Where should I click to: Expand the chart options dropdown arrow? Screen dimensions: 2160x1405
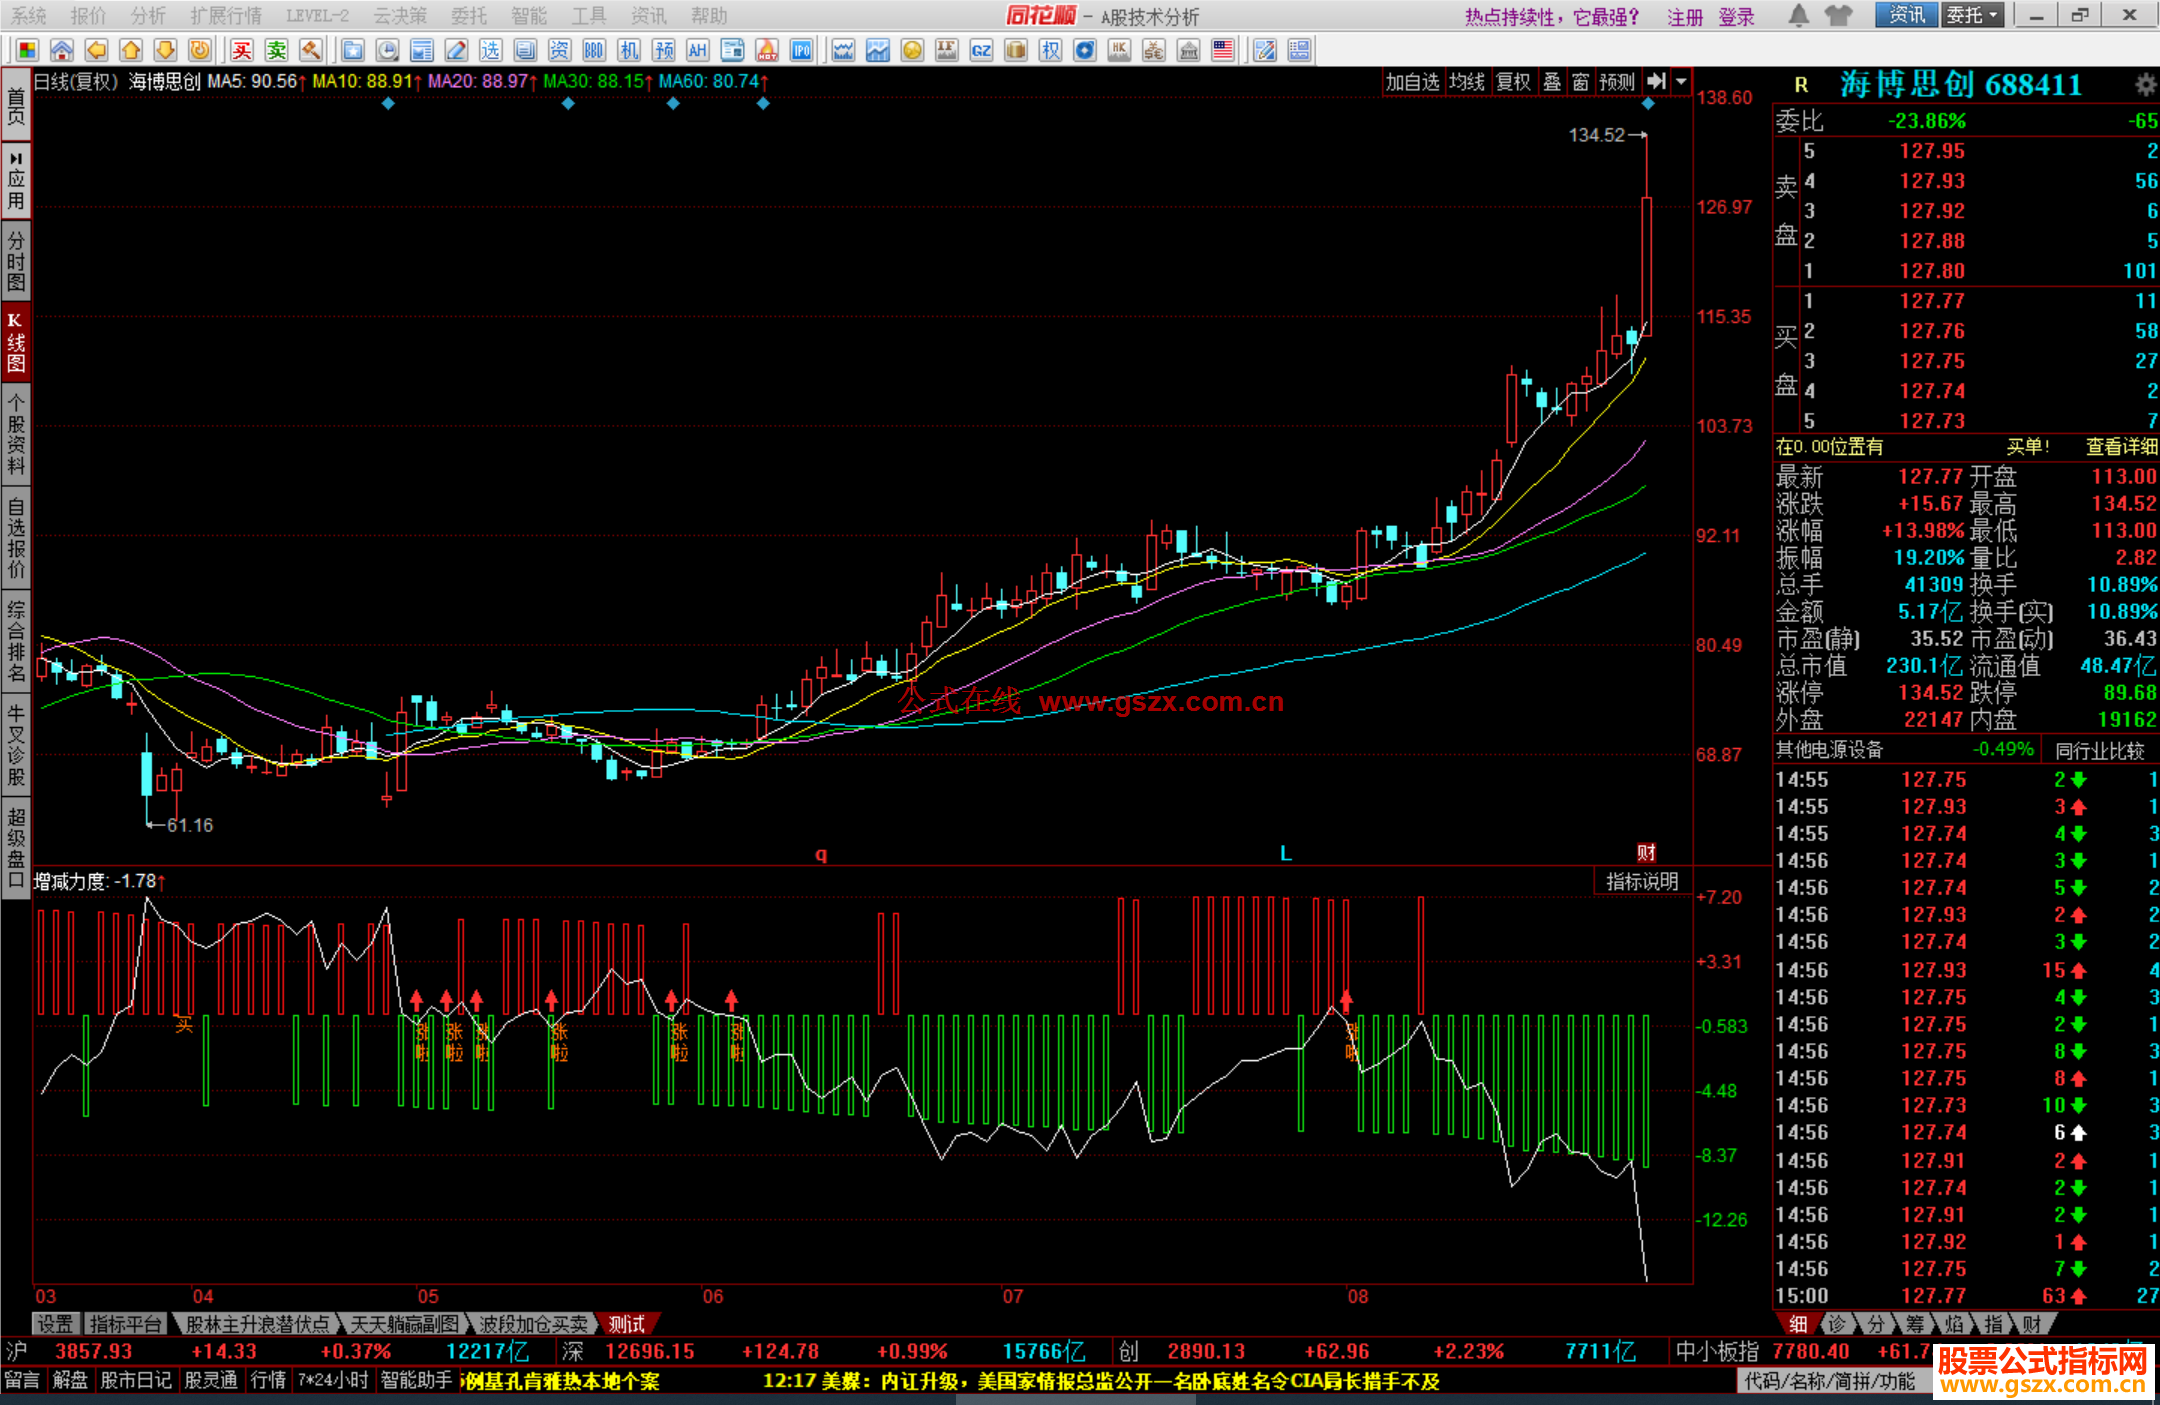click(1681, 82)
